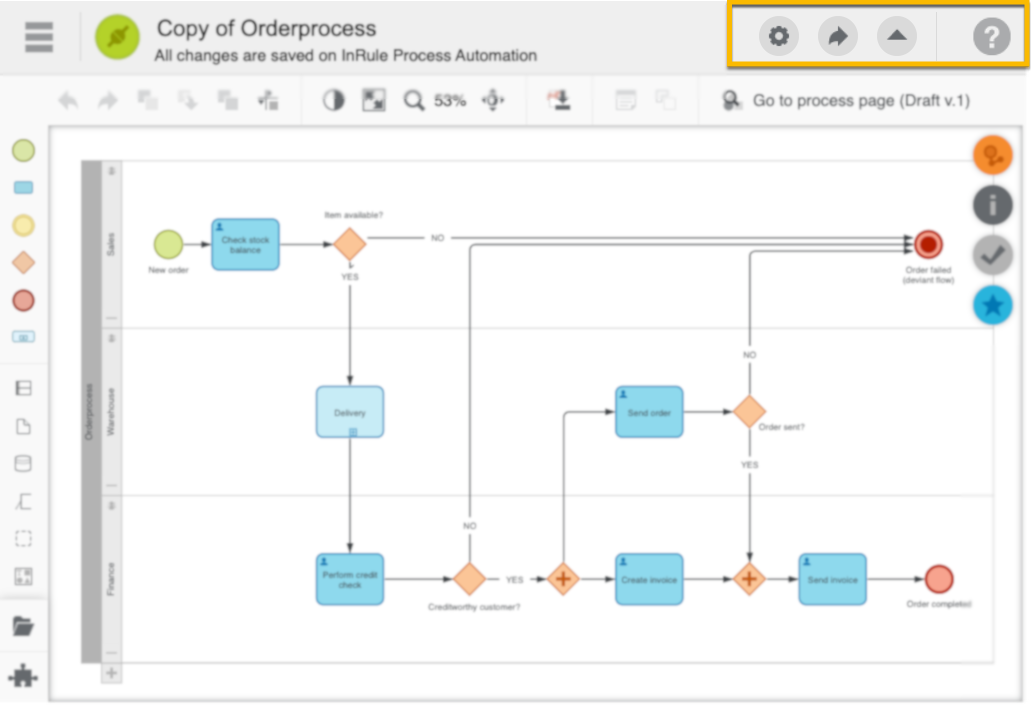
Task: Open the info panel round button
Action: coord(992,205)
